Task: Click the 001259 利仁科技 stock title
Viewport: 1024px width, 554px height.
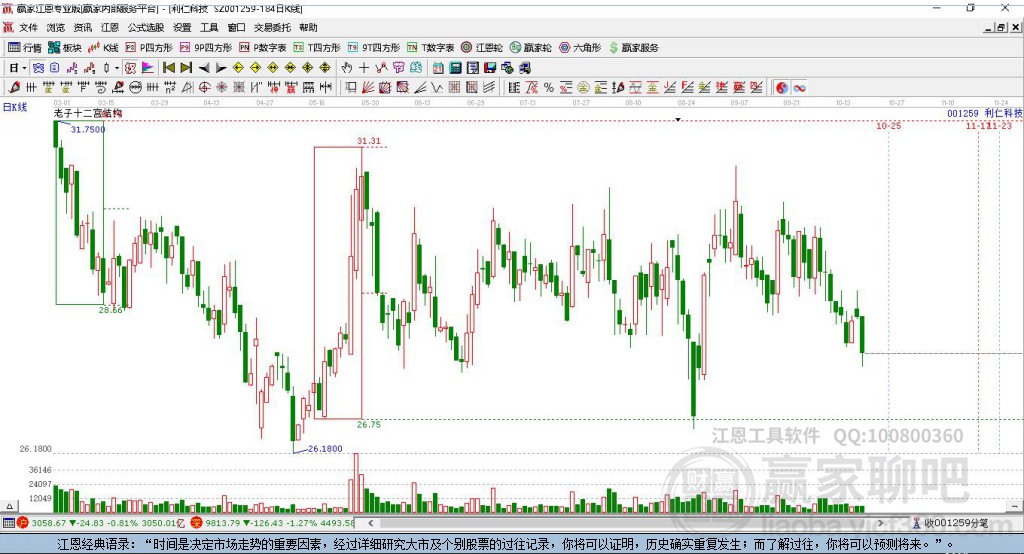Action: 985,113
